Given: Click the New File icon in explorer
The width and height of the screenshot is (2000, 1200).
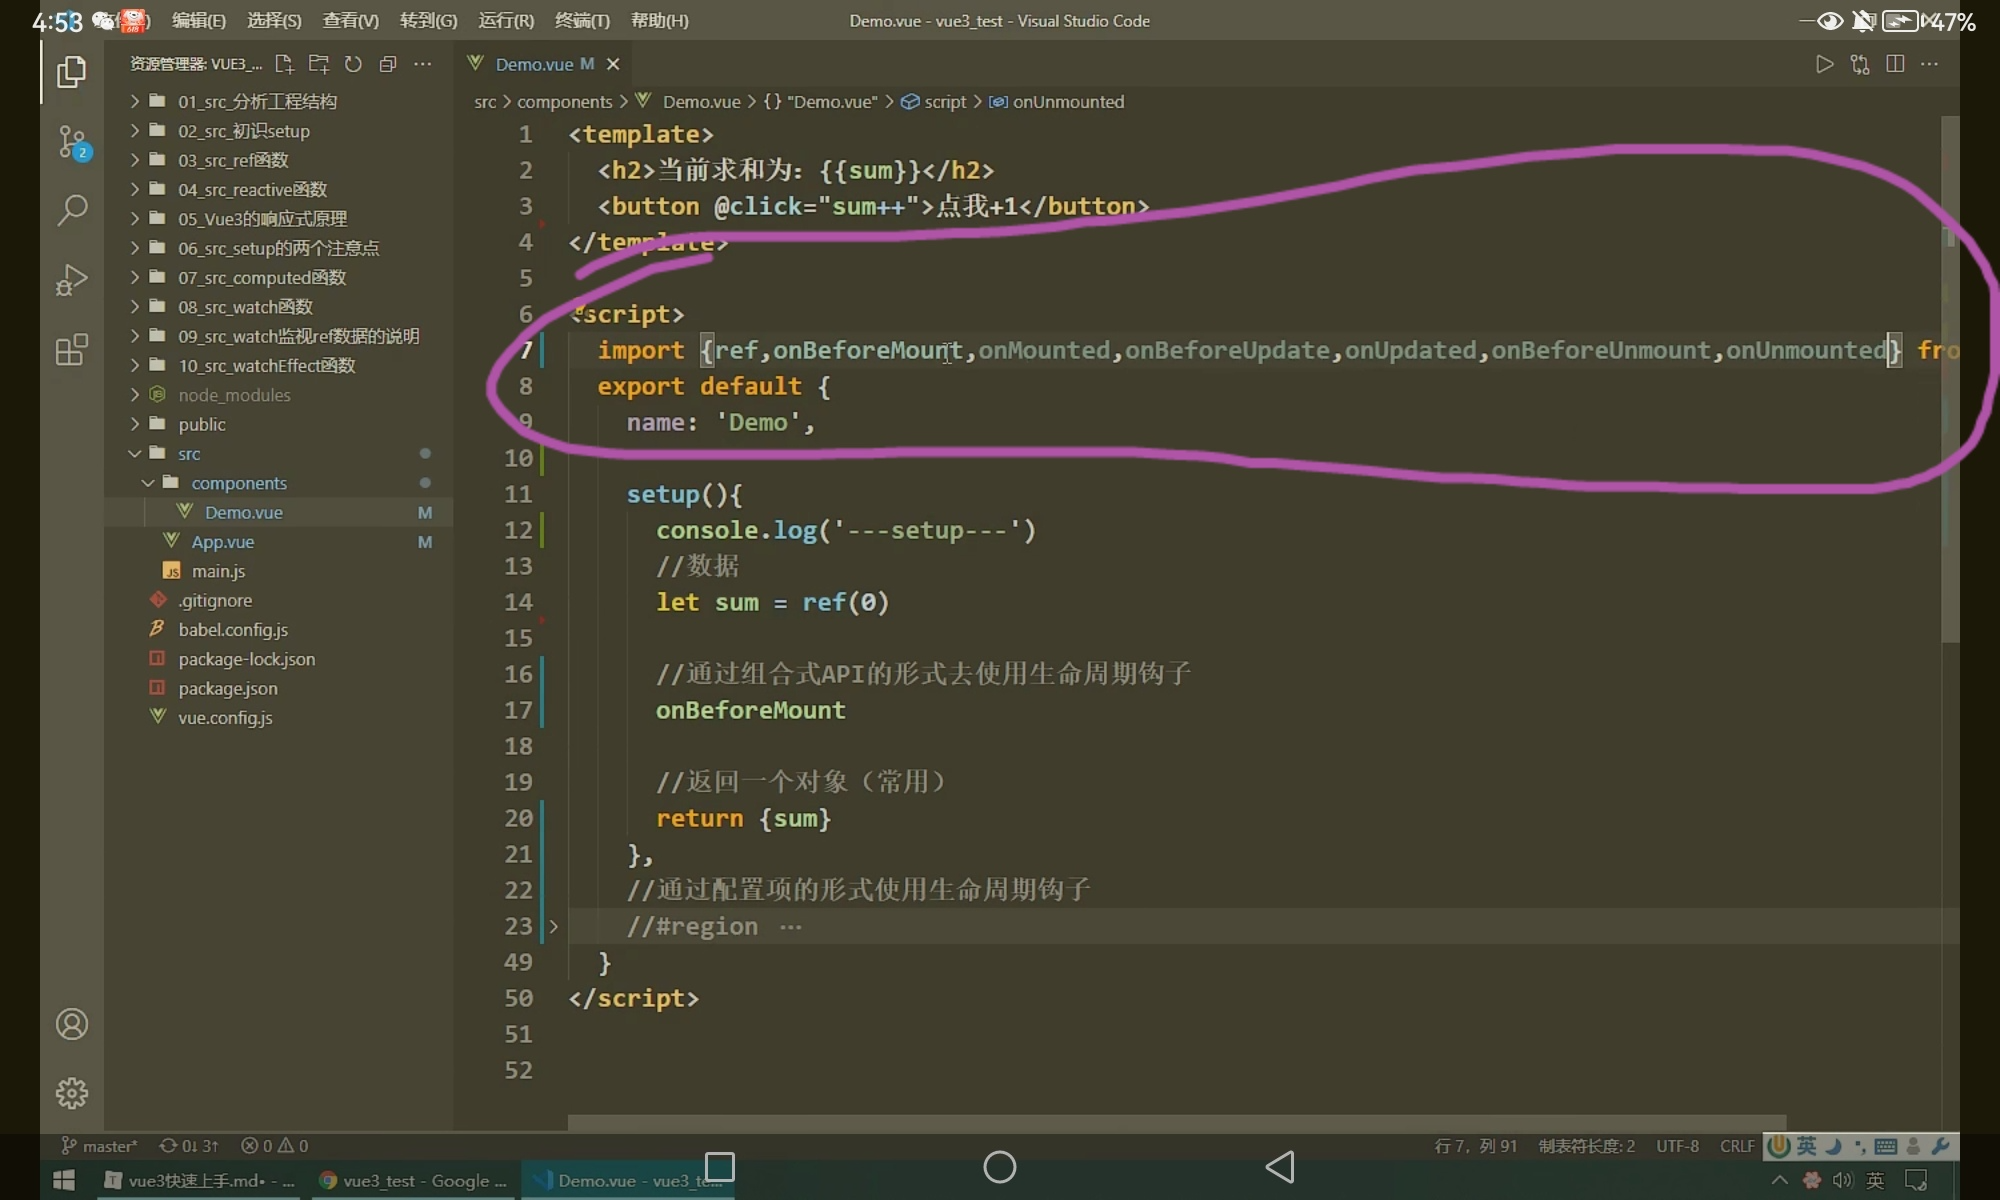Looking at the screenshot, I should point(284,64).
